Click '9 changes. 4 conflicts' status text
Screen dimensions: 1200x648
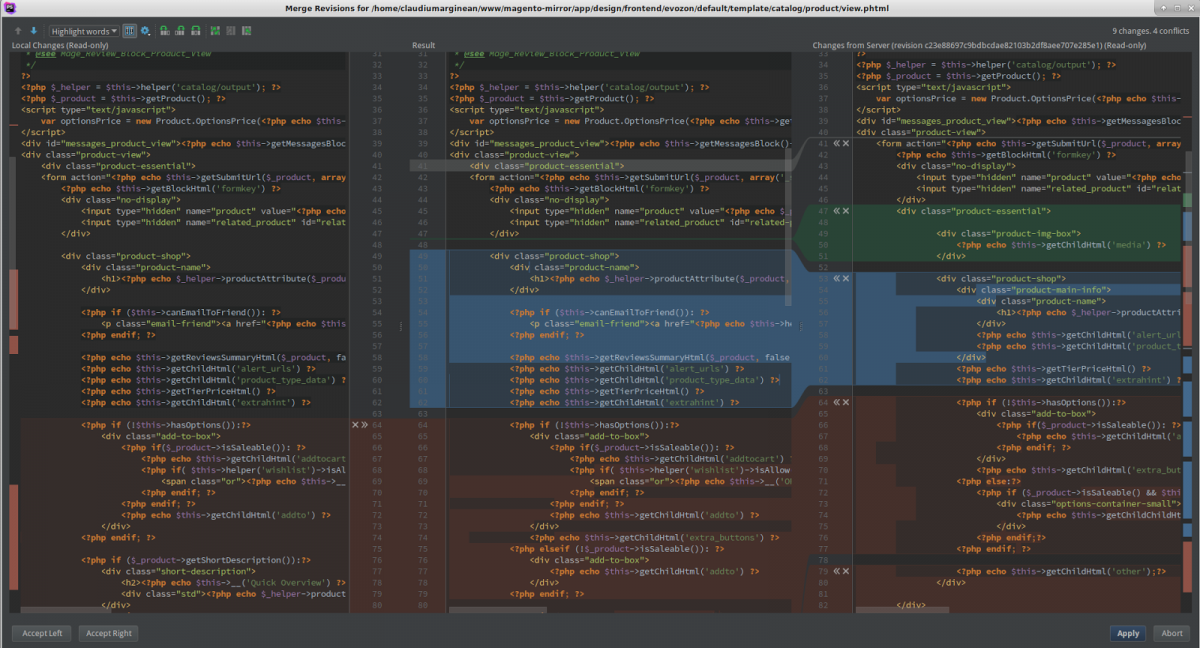(x=1148, y=32)
